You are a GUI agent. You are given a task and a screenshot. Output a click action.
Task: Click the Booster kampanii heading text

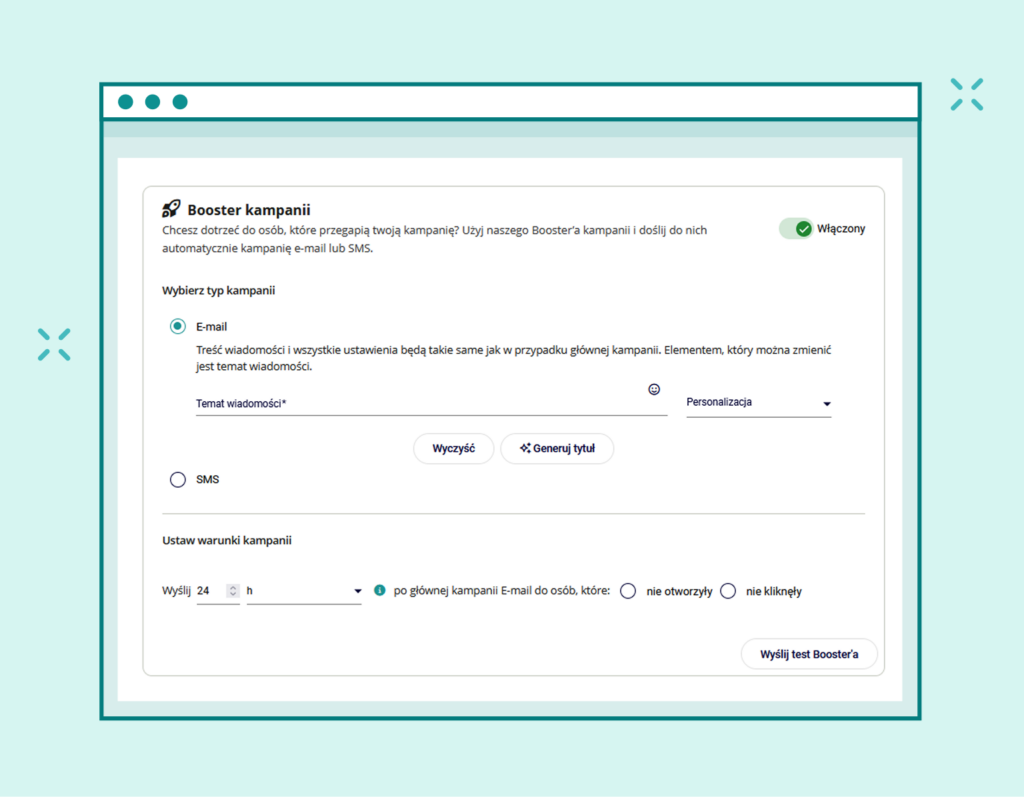(x=249, y=210)
